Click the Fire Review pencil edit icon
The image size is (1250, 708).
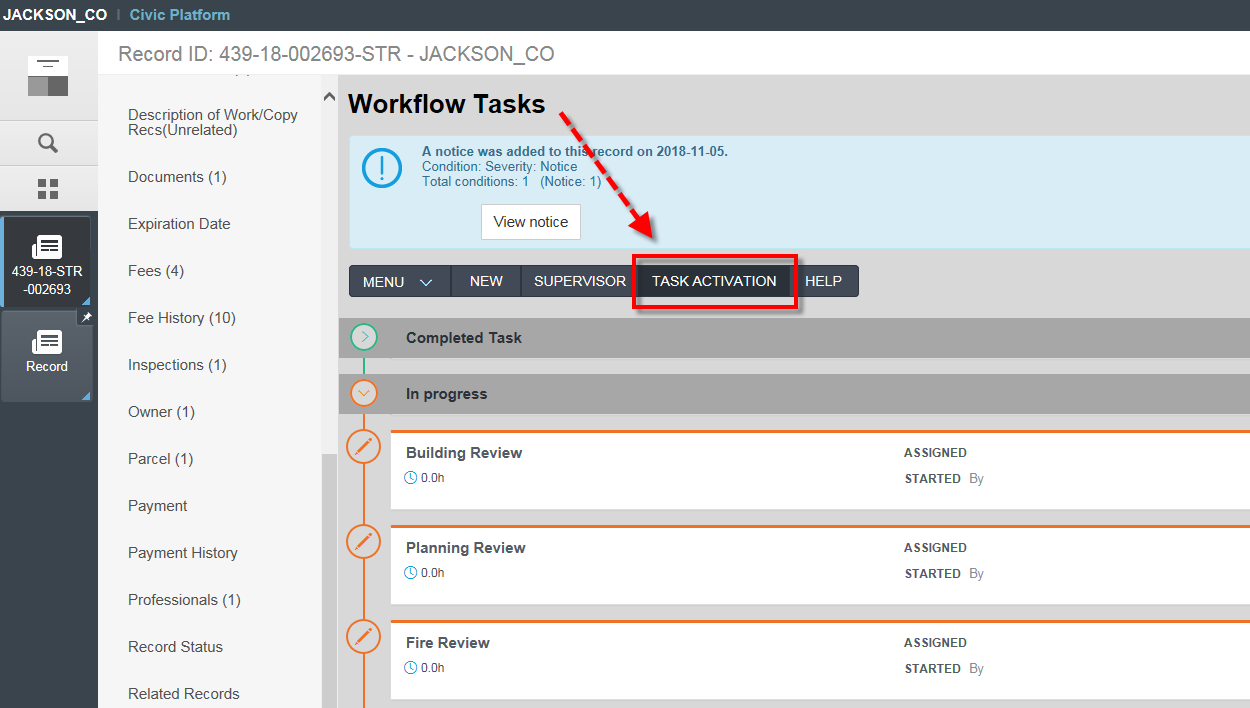(x=363, y=637)
